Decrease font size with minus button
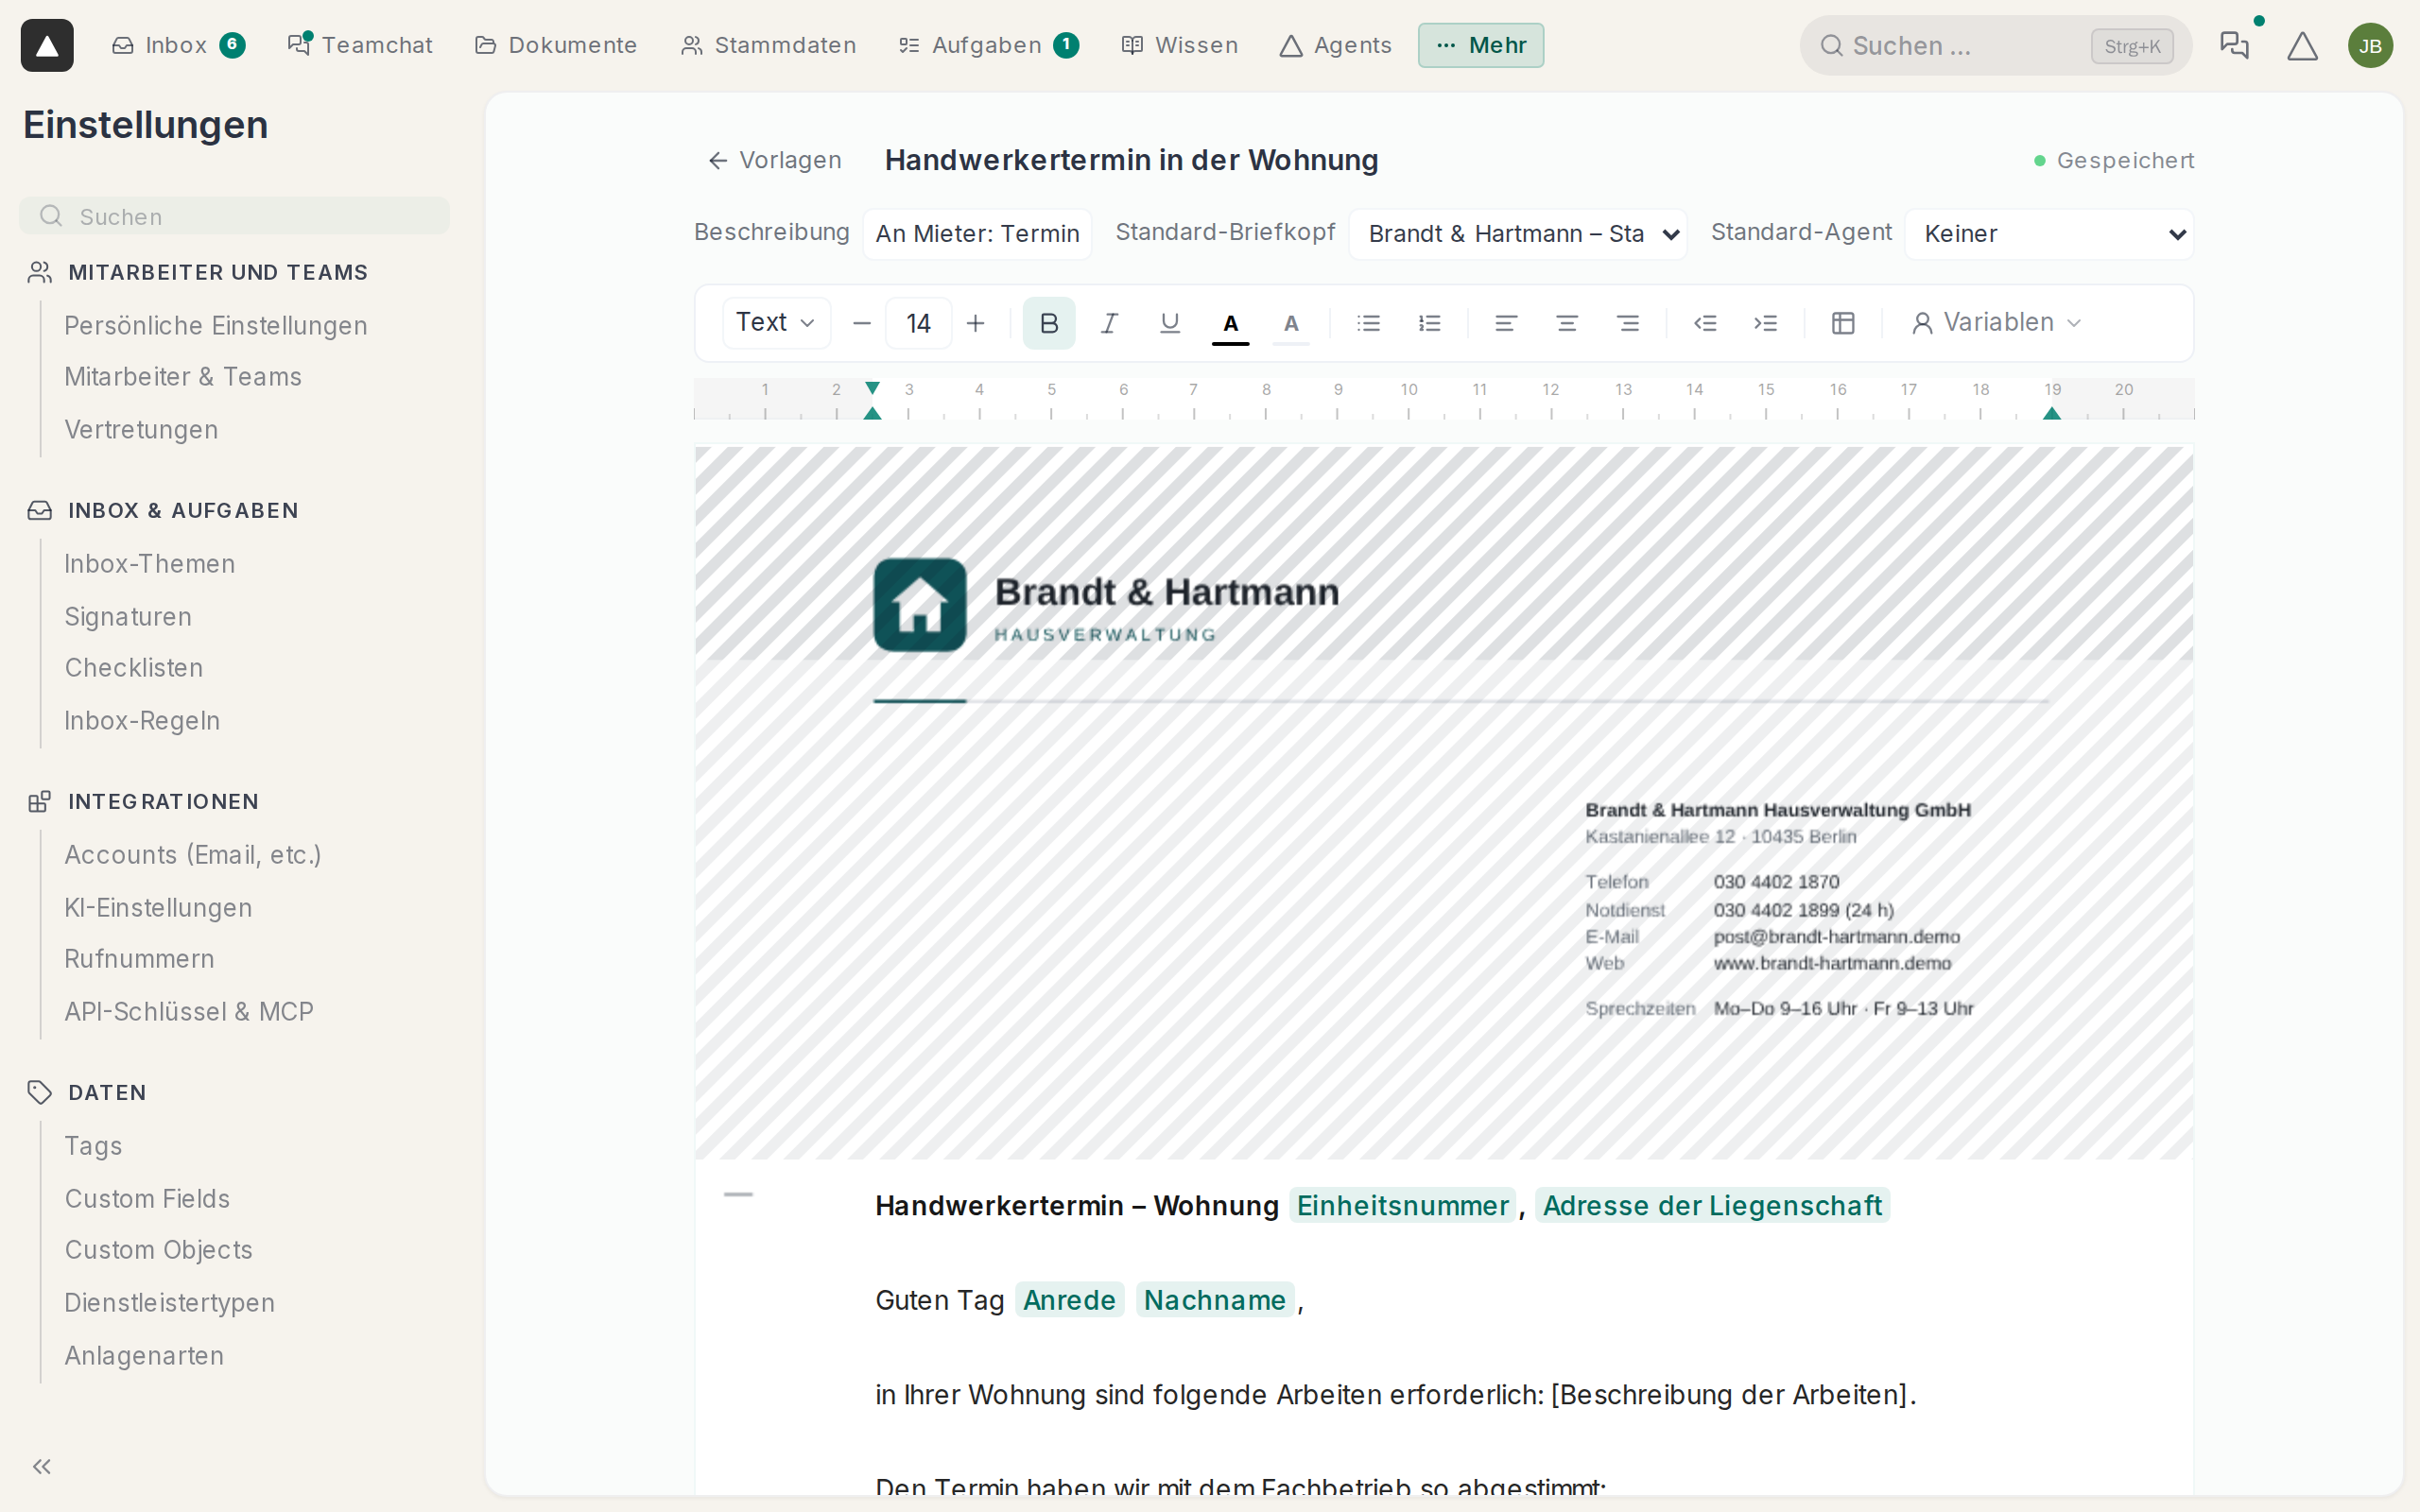Viewport: 2420px width, 1512px height. click(861, 323)
